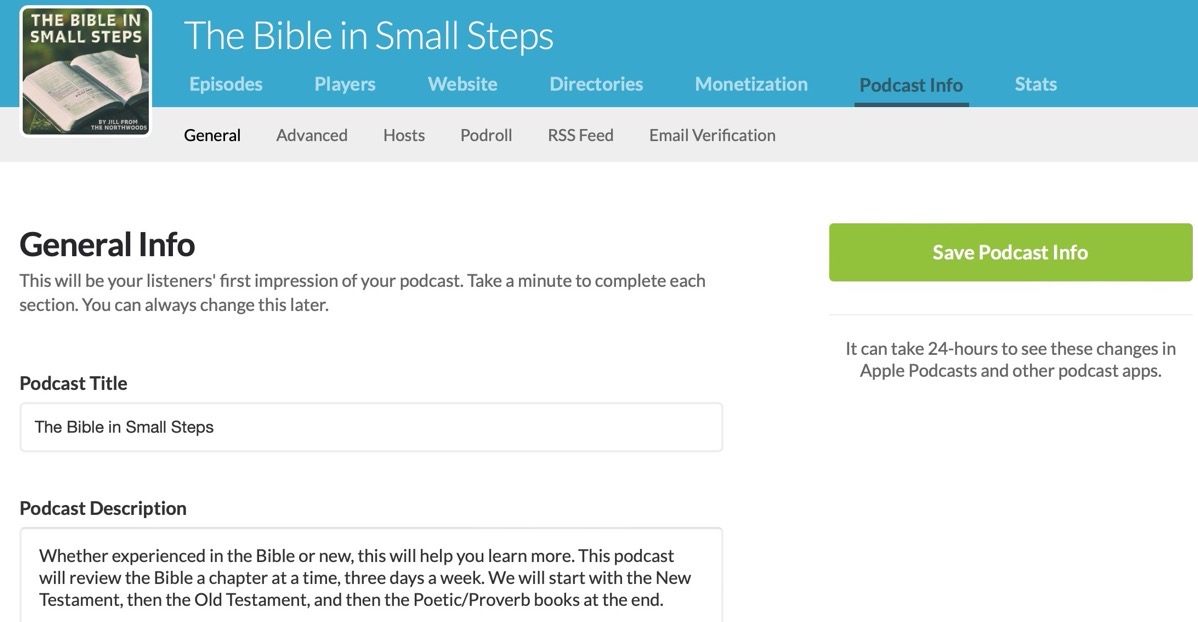
Task: Click into the Podcast Title field
Action: pyautogui.click(x=371, y=427)
